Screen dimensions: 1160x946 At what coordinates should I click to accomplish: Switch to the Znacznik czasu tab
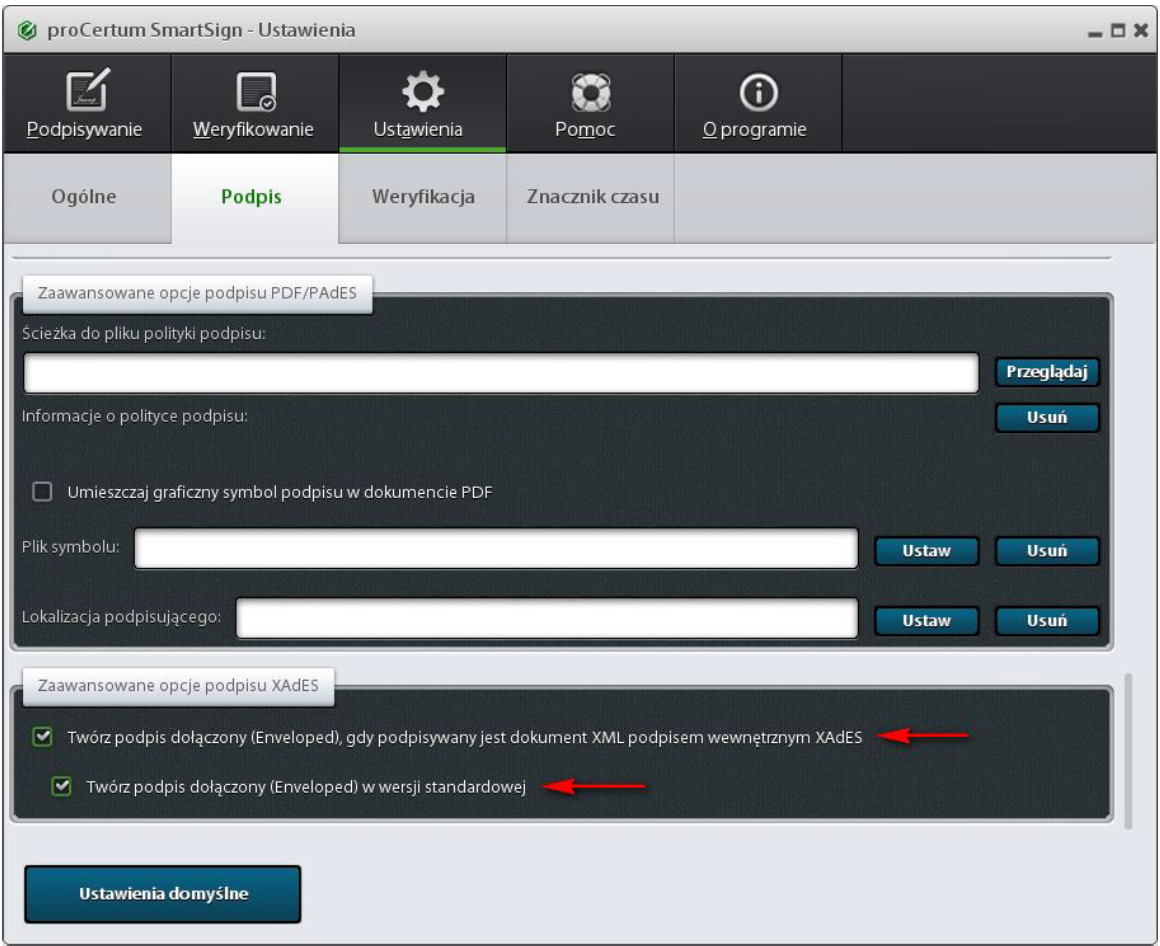(590, 197)
